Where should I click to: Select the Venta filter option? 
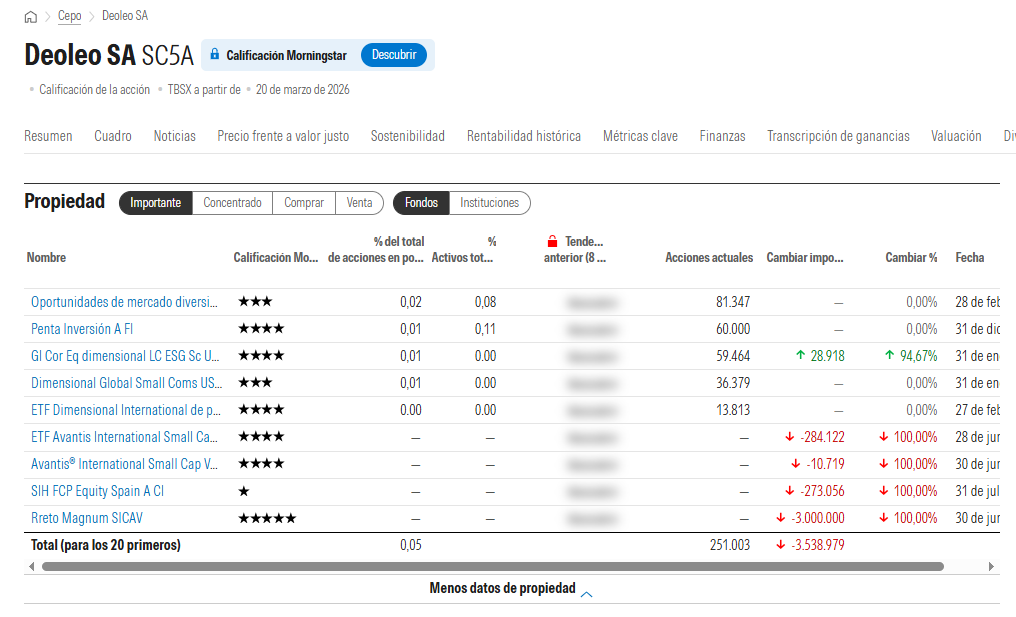click(359, 203)
